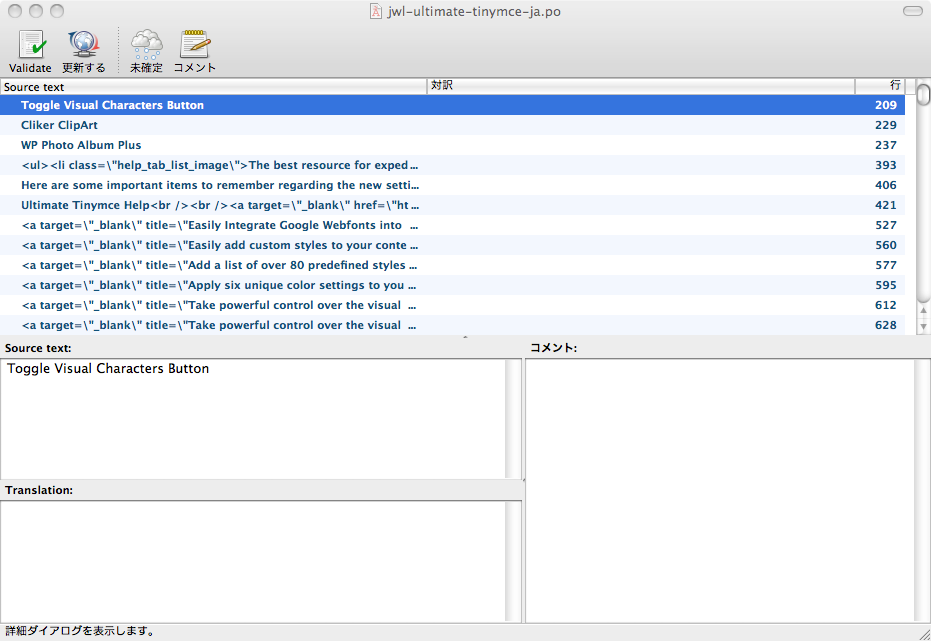The image size is (931, 641).
Task: Select the Google Webfonts entry at line 527
Action: tap(220, 225)
